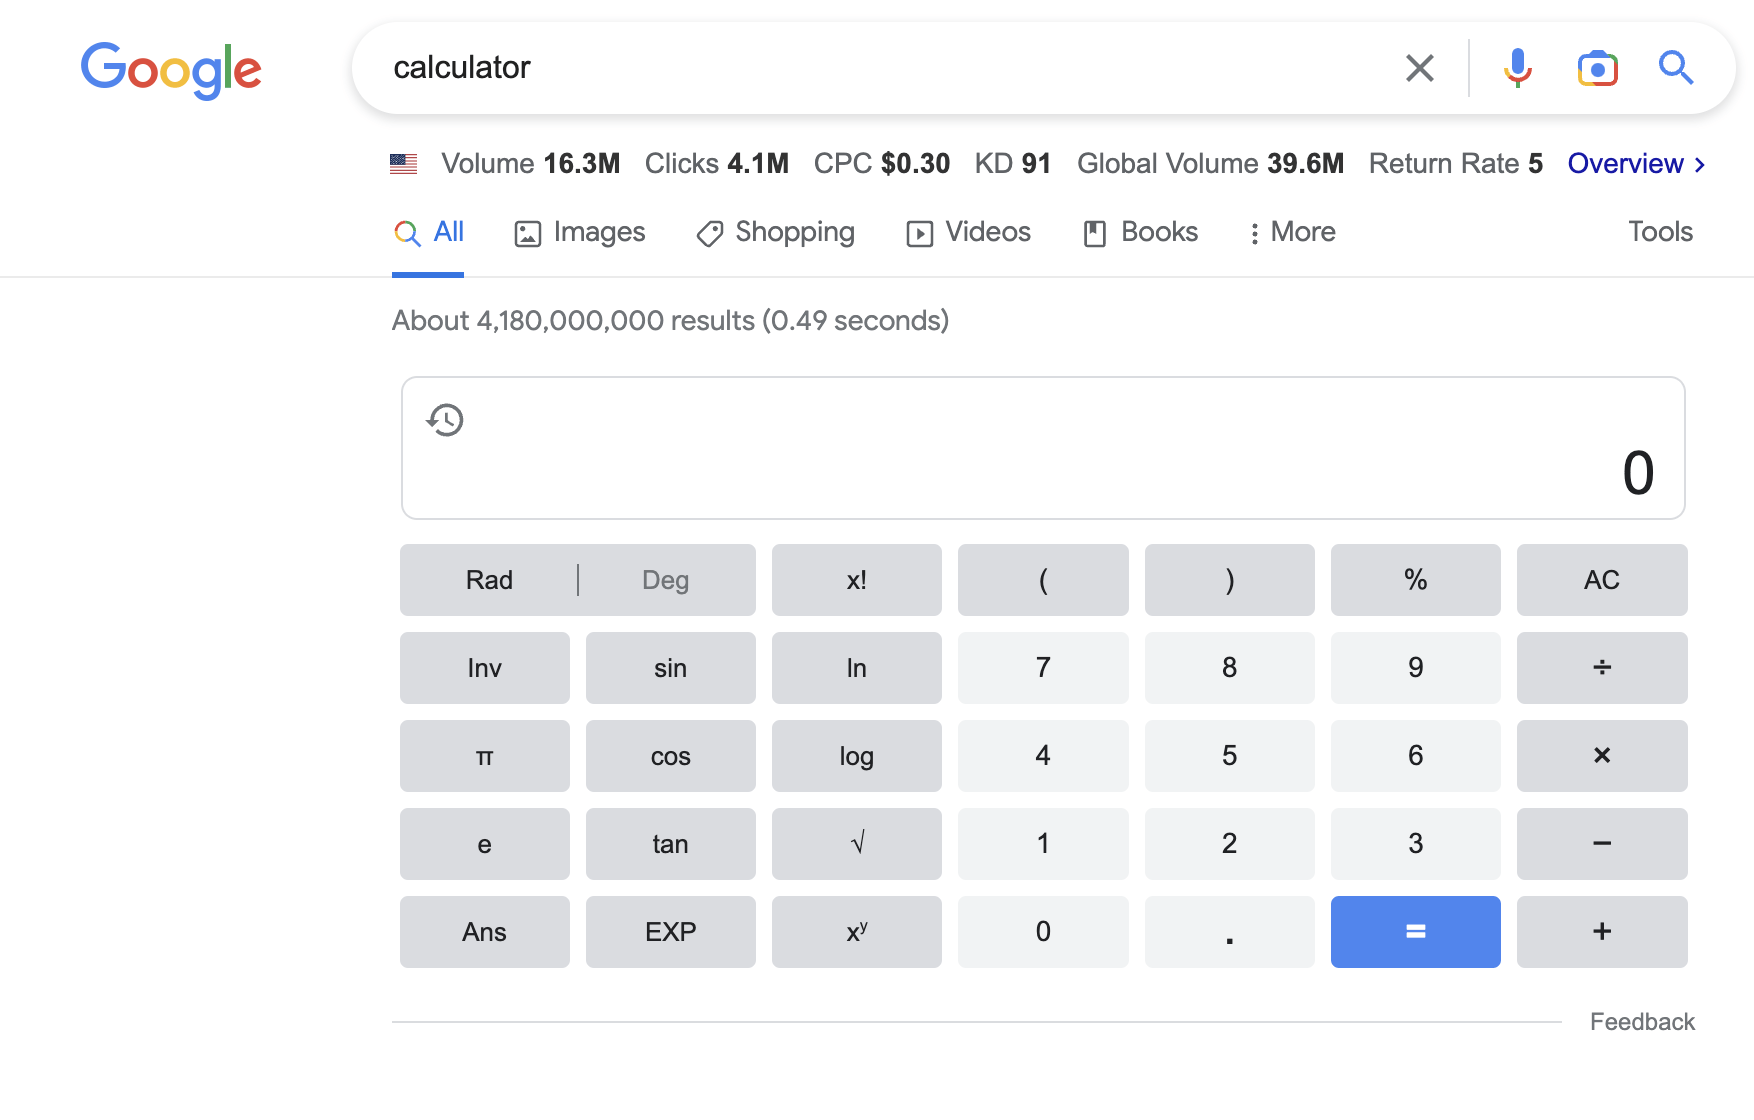The width and height of the screenshot is (1754, 1120).
Task: Open the Videos search tab
Action: click(967, 232)
